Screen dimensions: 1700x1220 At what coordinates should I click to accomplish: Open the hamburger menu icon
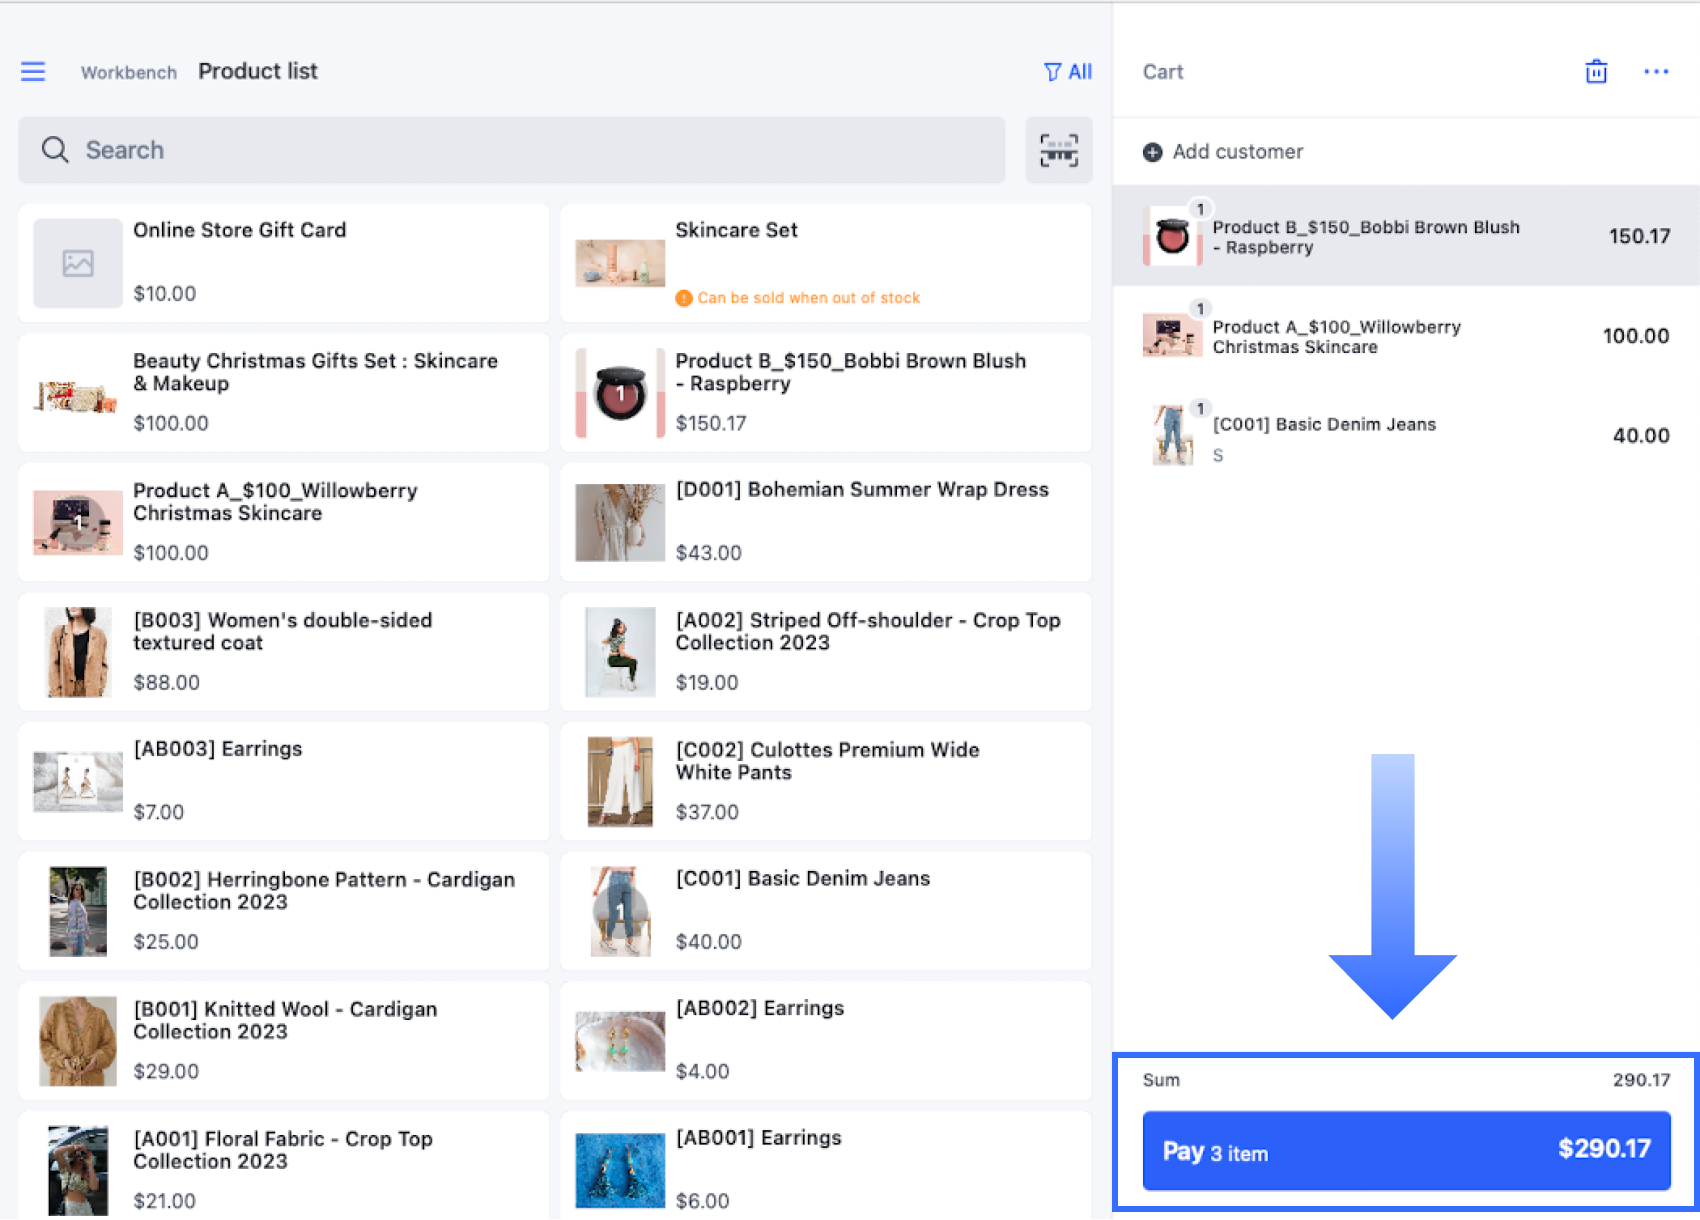(x=33, y=71)
